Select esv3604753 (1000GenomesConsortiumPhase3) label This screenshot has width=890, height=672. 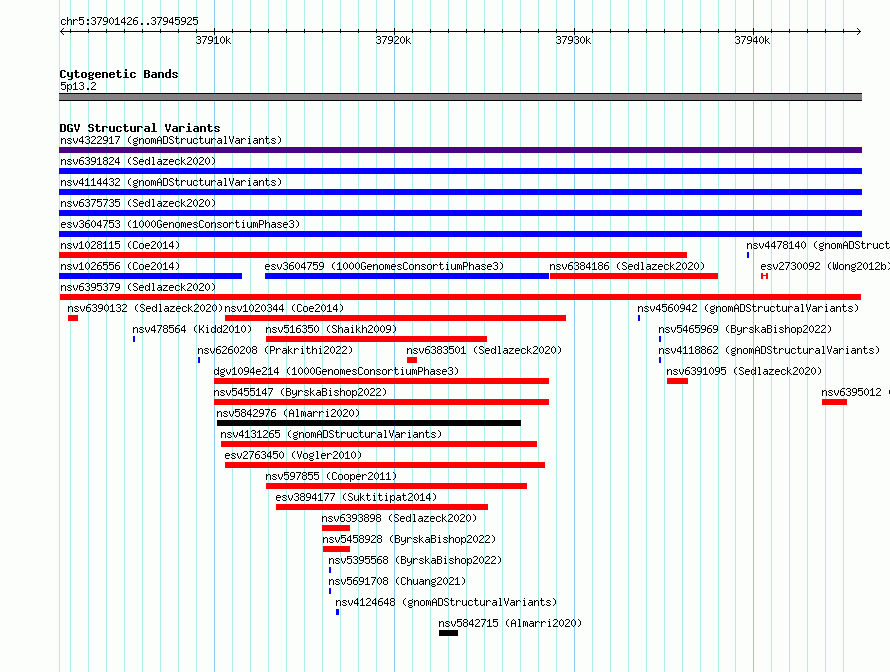[x=180, y=224]
